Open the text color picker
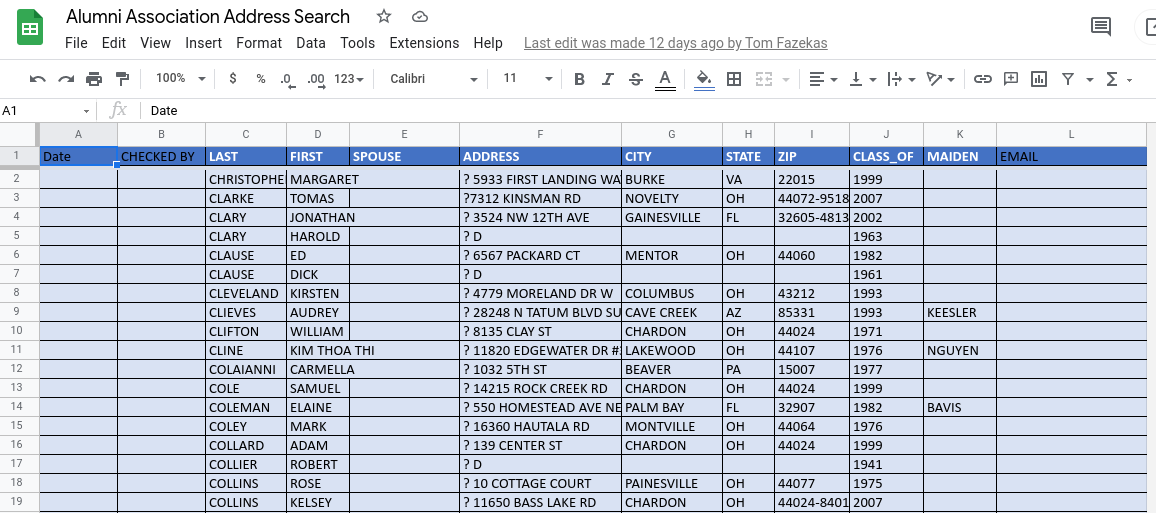This screenshot has height=513, width=1156. pos(665,79)
